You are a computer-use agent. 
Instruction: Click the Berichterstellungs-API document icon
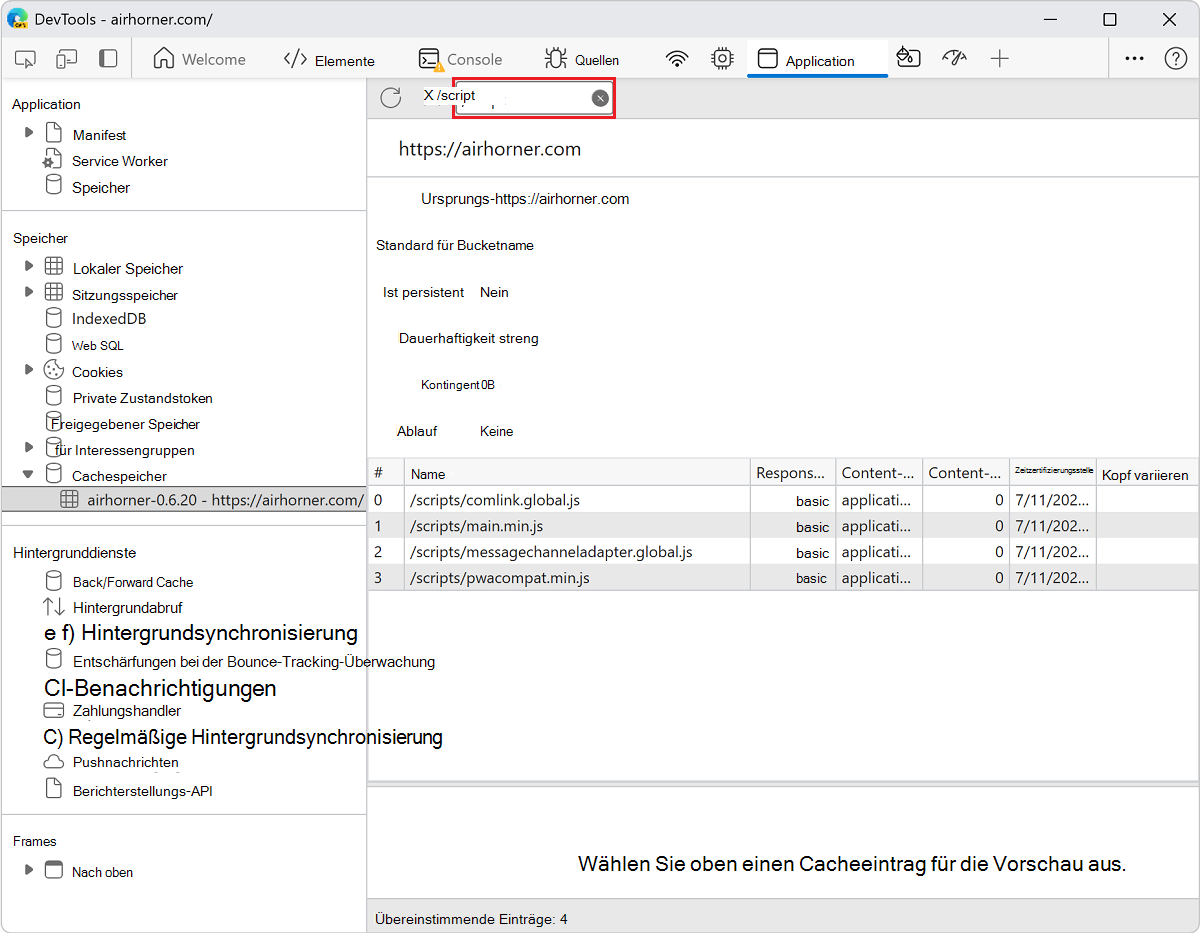click(54, 789)
